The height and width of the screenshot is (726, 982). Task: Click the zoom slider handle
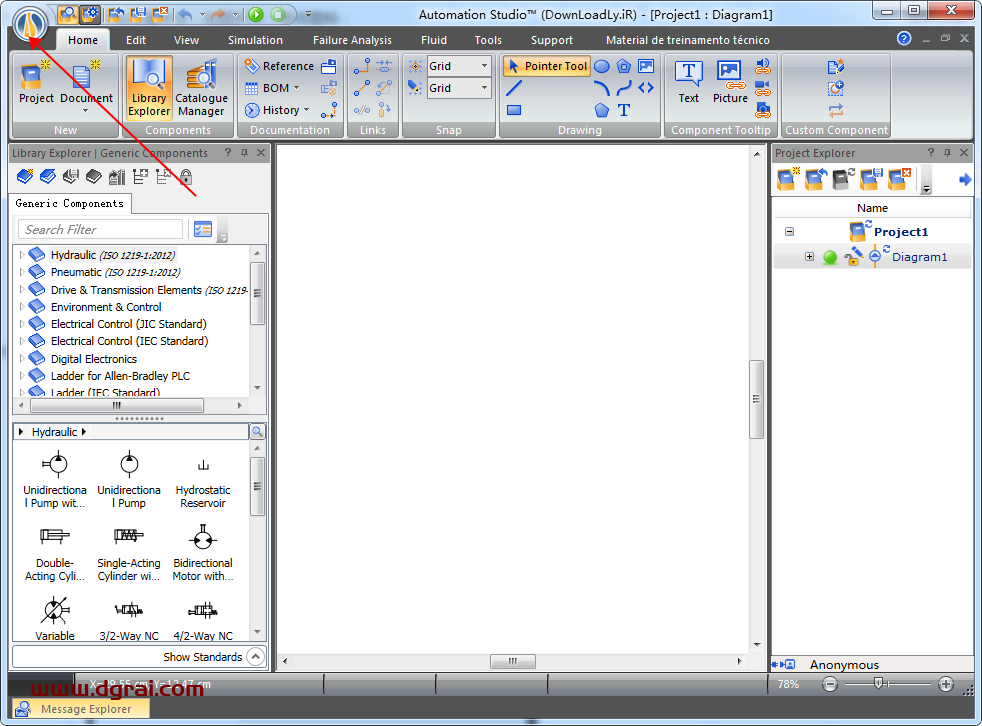click(878, 683)
